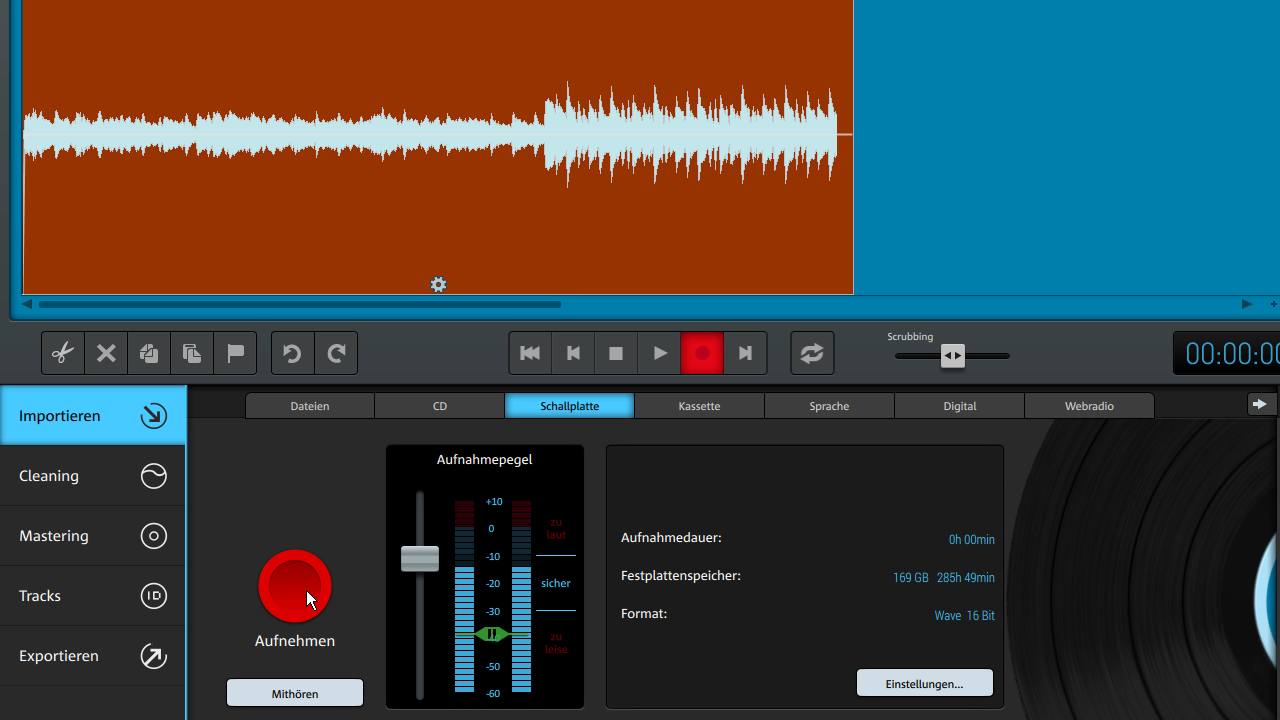Click the time counter display
The height and width of the screenshot is (720, 1280).
tap(1227, 354)
